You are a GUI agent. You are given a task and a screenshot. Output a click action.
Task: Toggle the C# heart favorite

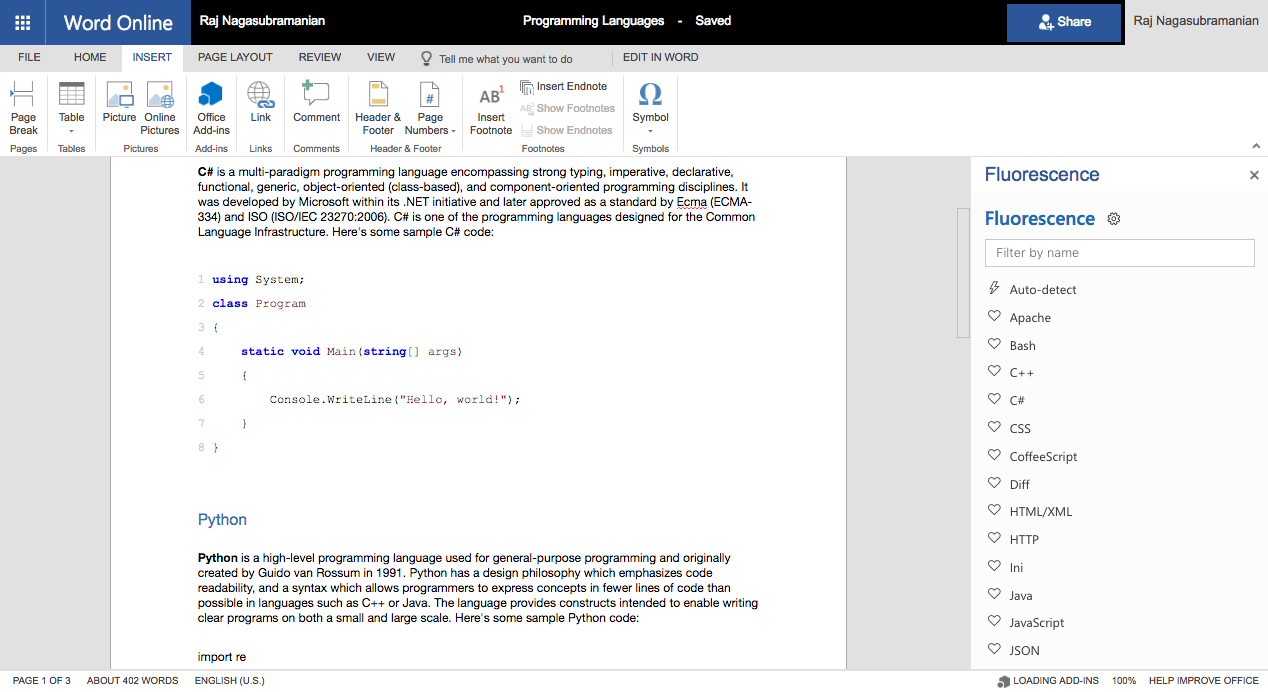pos(994,399)
